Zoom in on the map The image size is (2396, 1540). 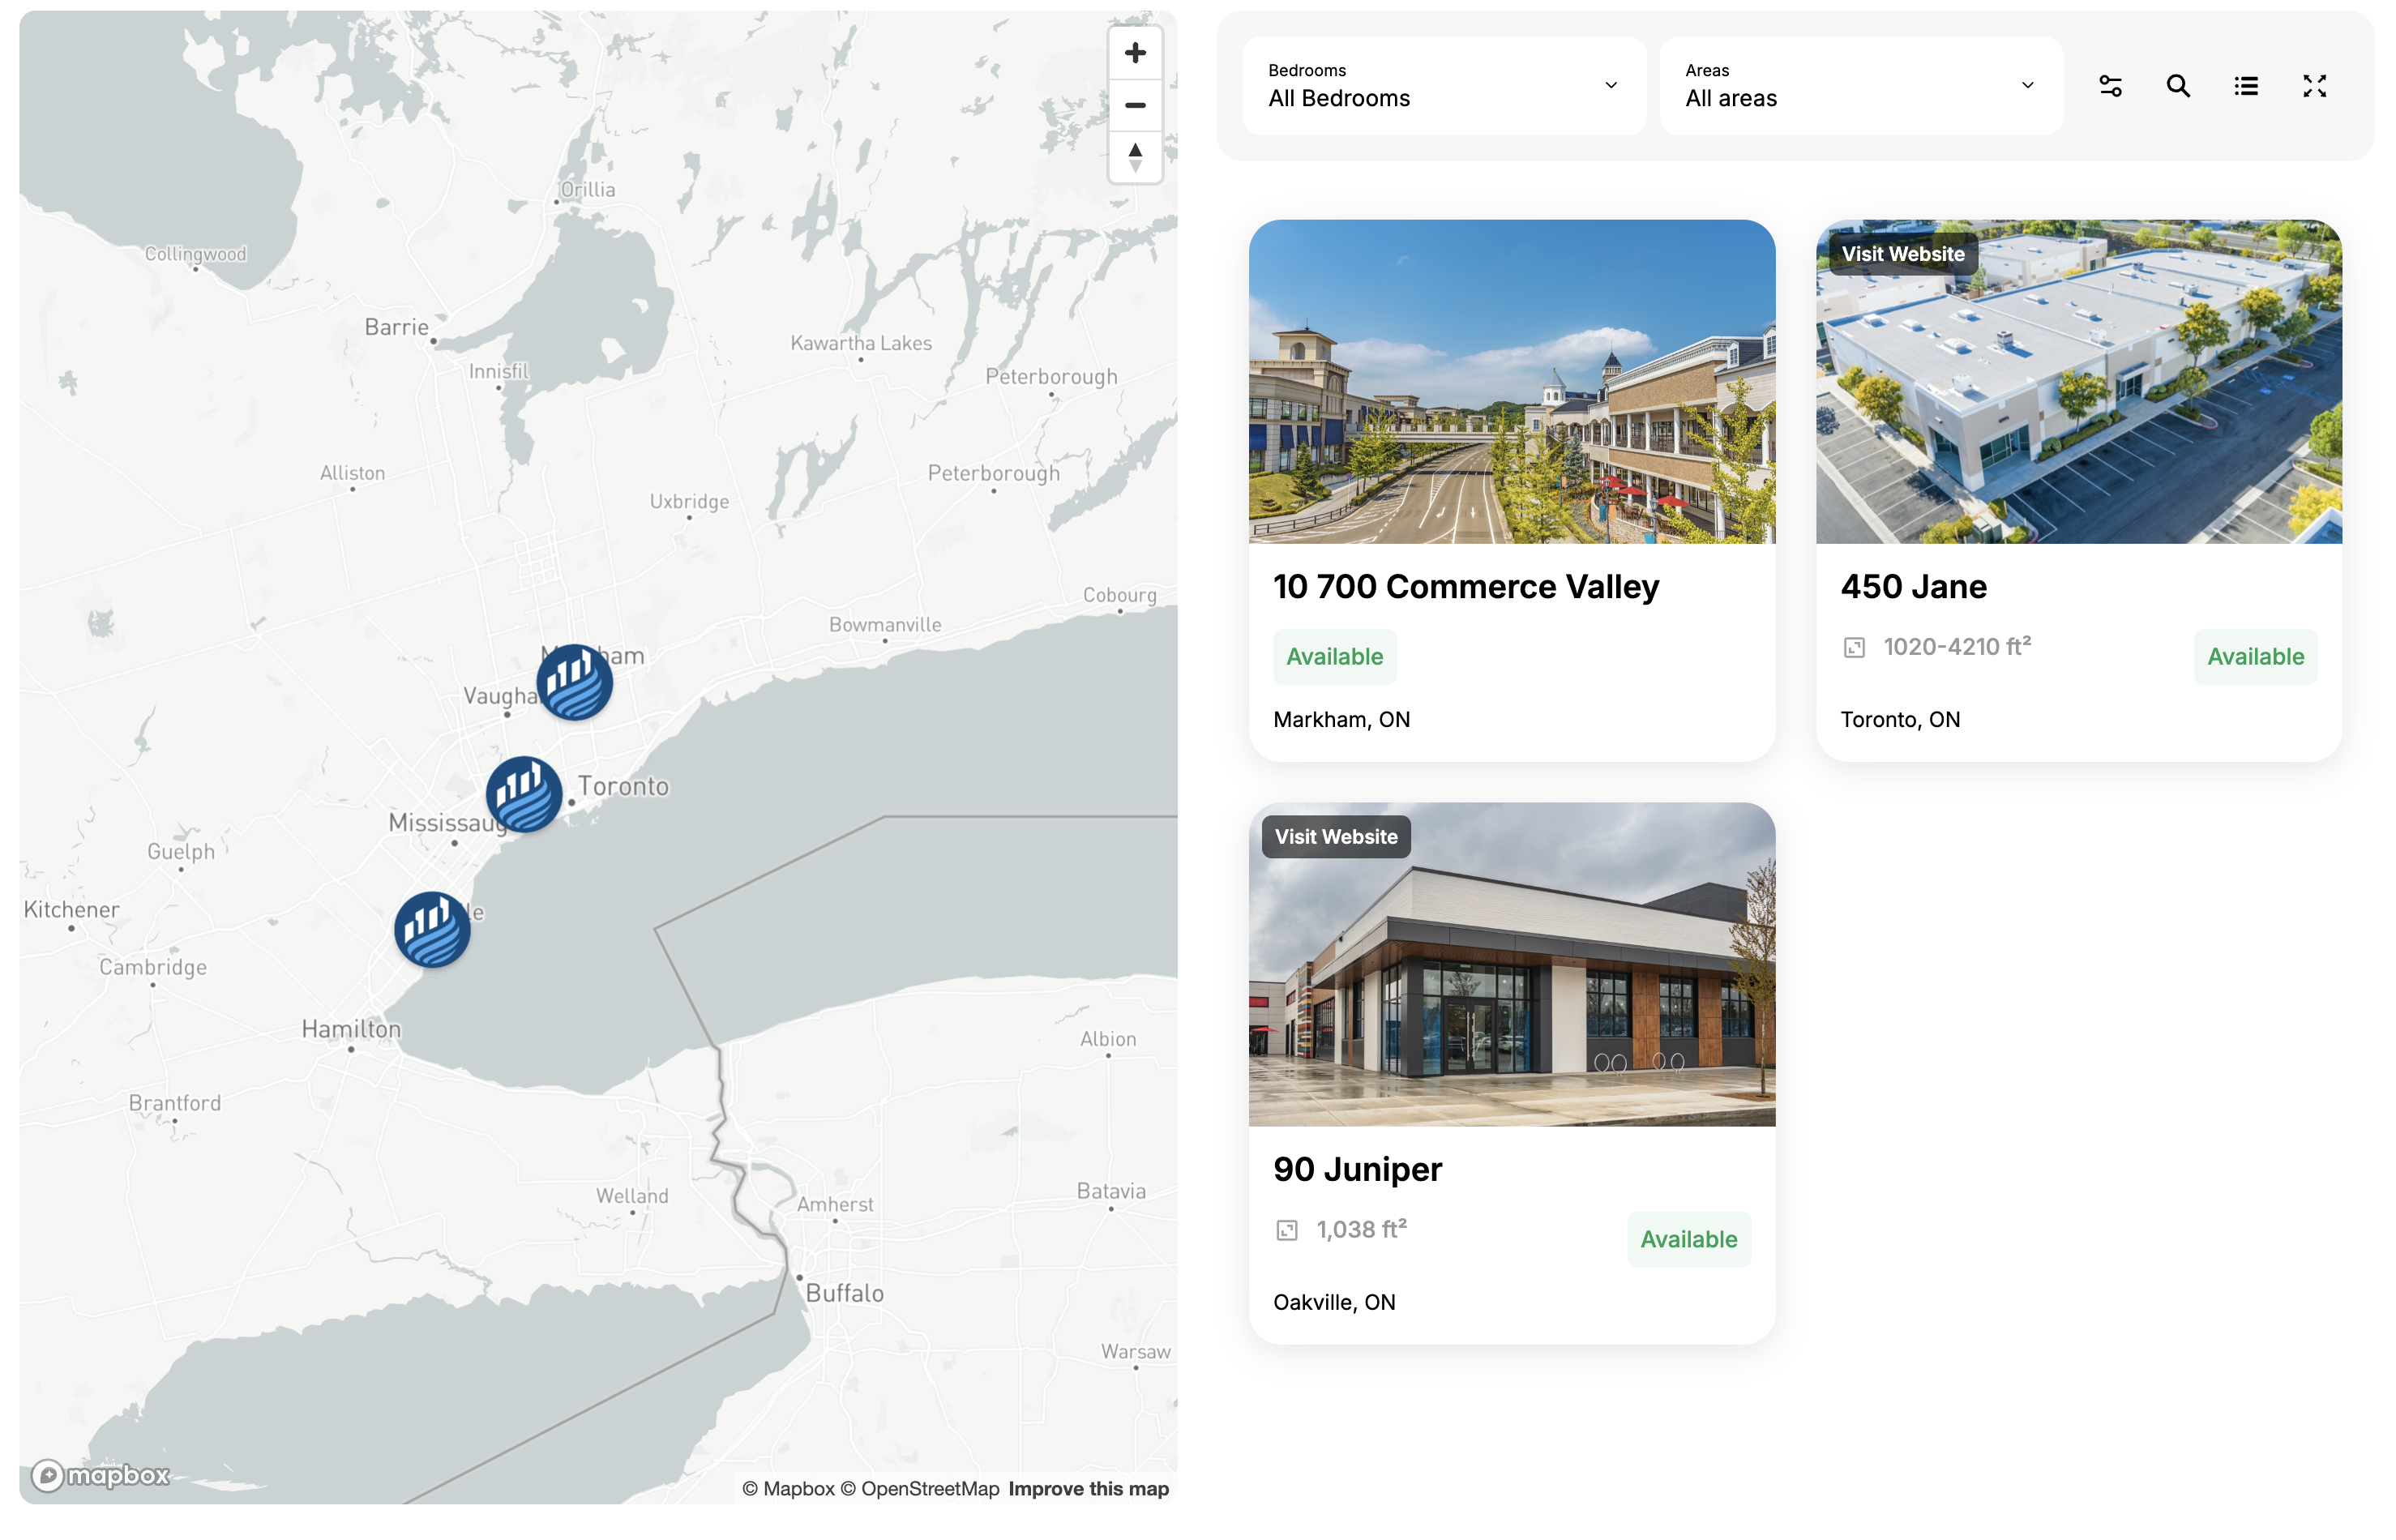tap(1135, 53)
